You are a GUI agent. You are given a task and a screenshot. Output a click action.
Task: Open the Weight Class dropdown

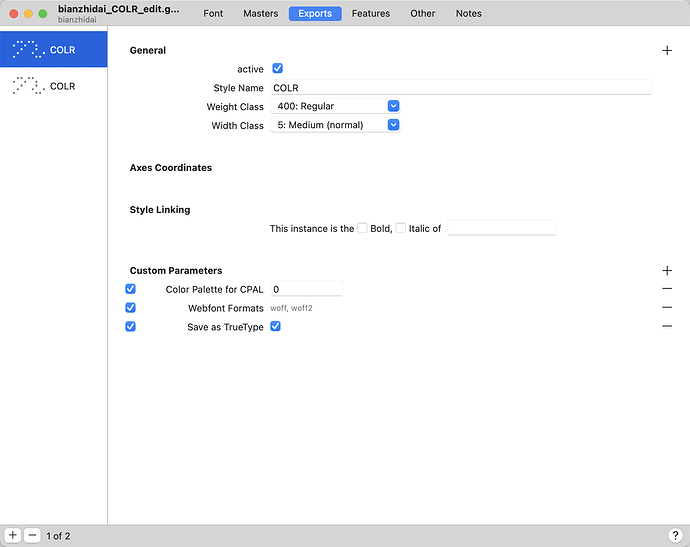coord(335,106)
